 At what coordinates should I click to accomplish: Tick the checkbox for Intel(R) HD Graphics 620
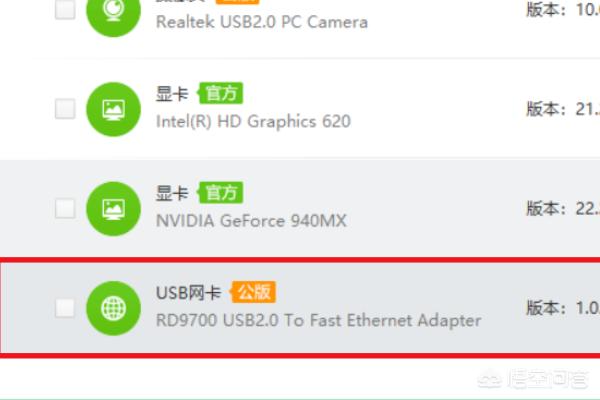pos(65,109)
